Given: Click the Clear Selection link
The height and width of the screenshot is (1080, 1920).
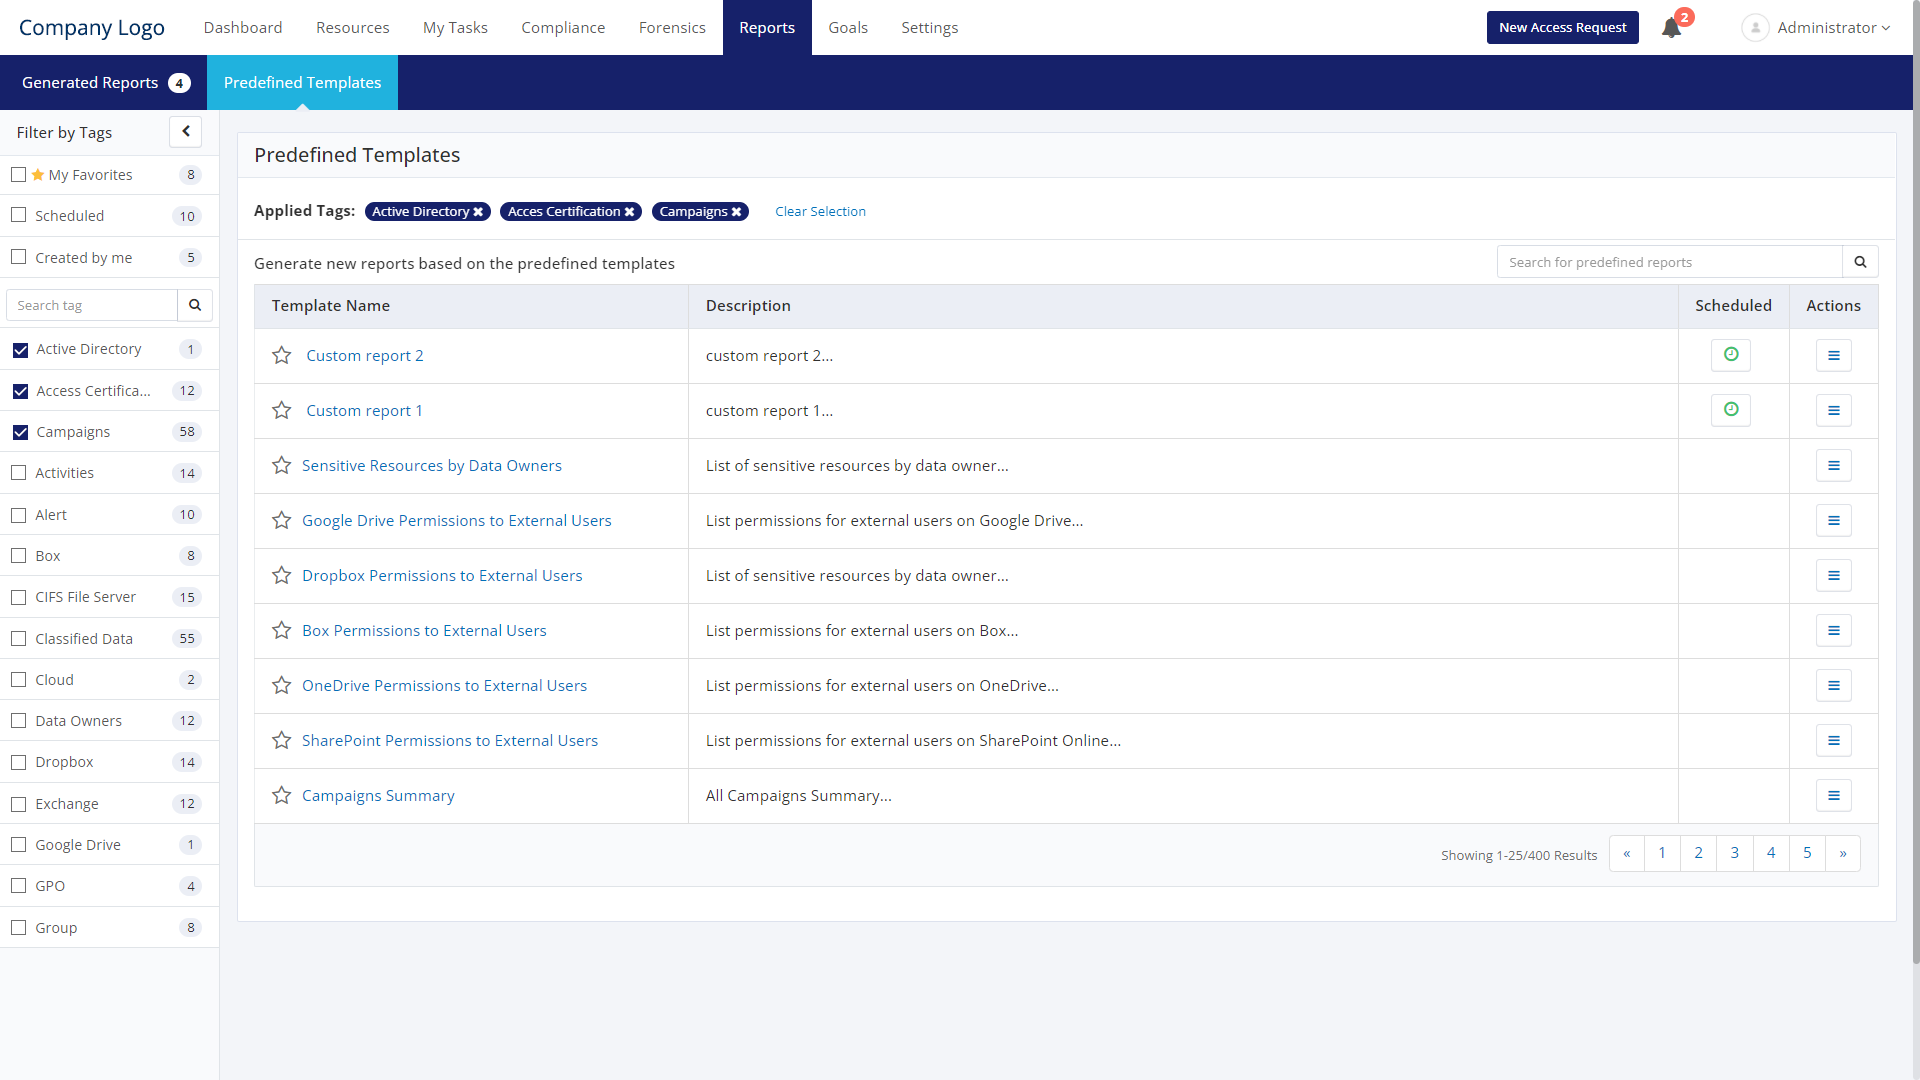Looking at the screenshot, I should coord(820,212).
